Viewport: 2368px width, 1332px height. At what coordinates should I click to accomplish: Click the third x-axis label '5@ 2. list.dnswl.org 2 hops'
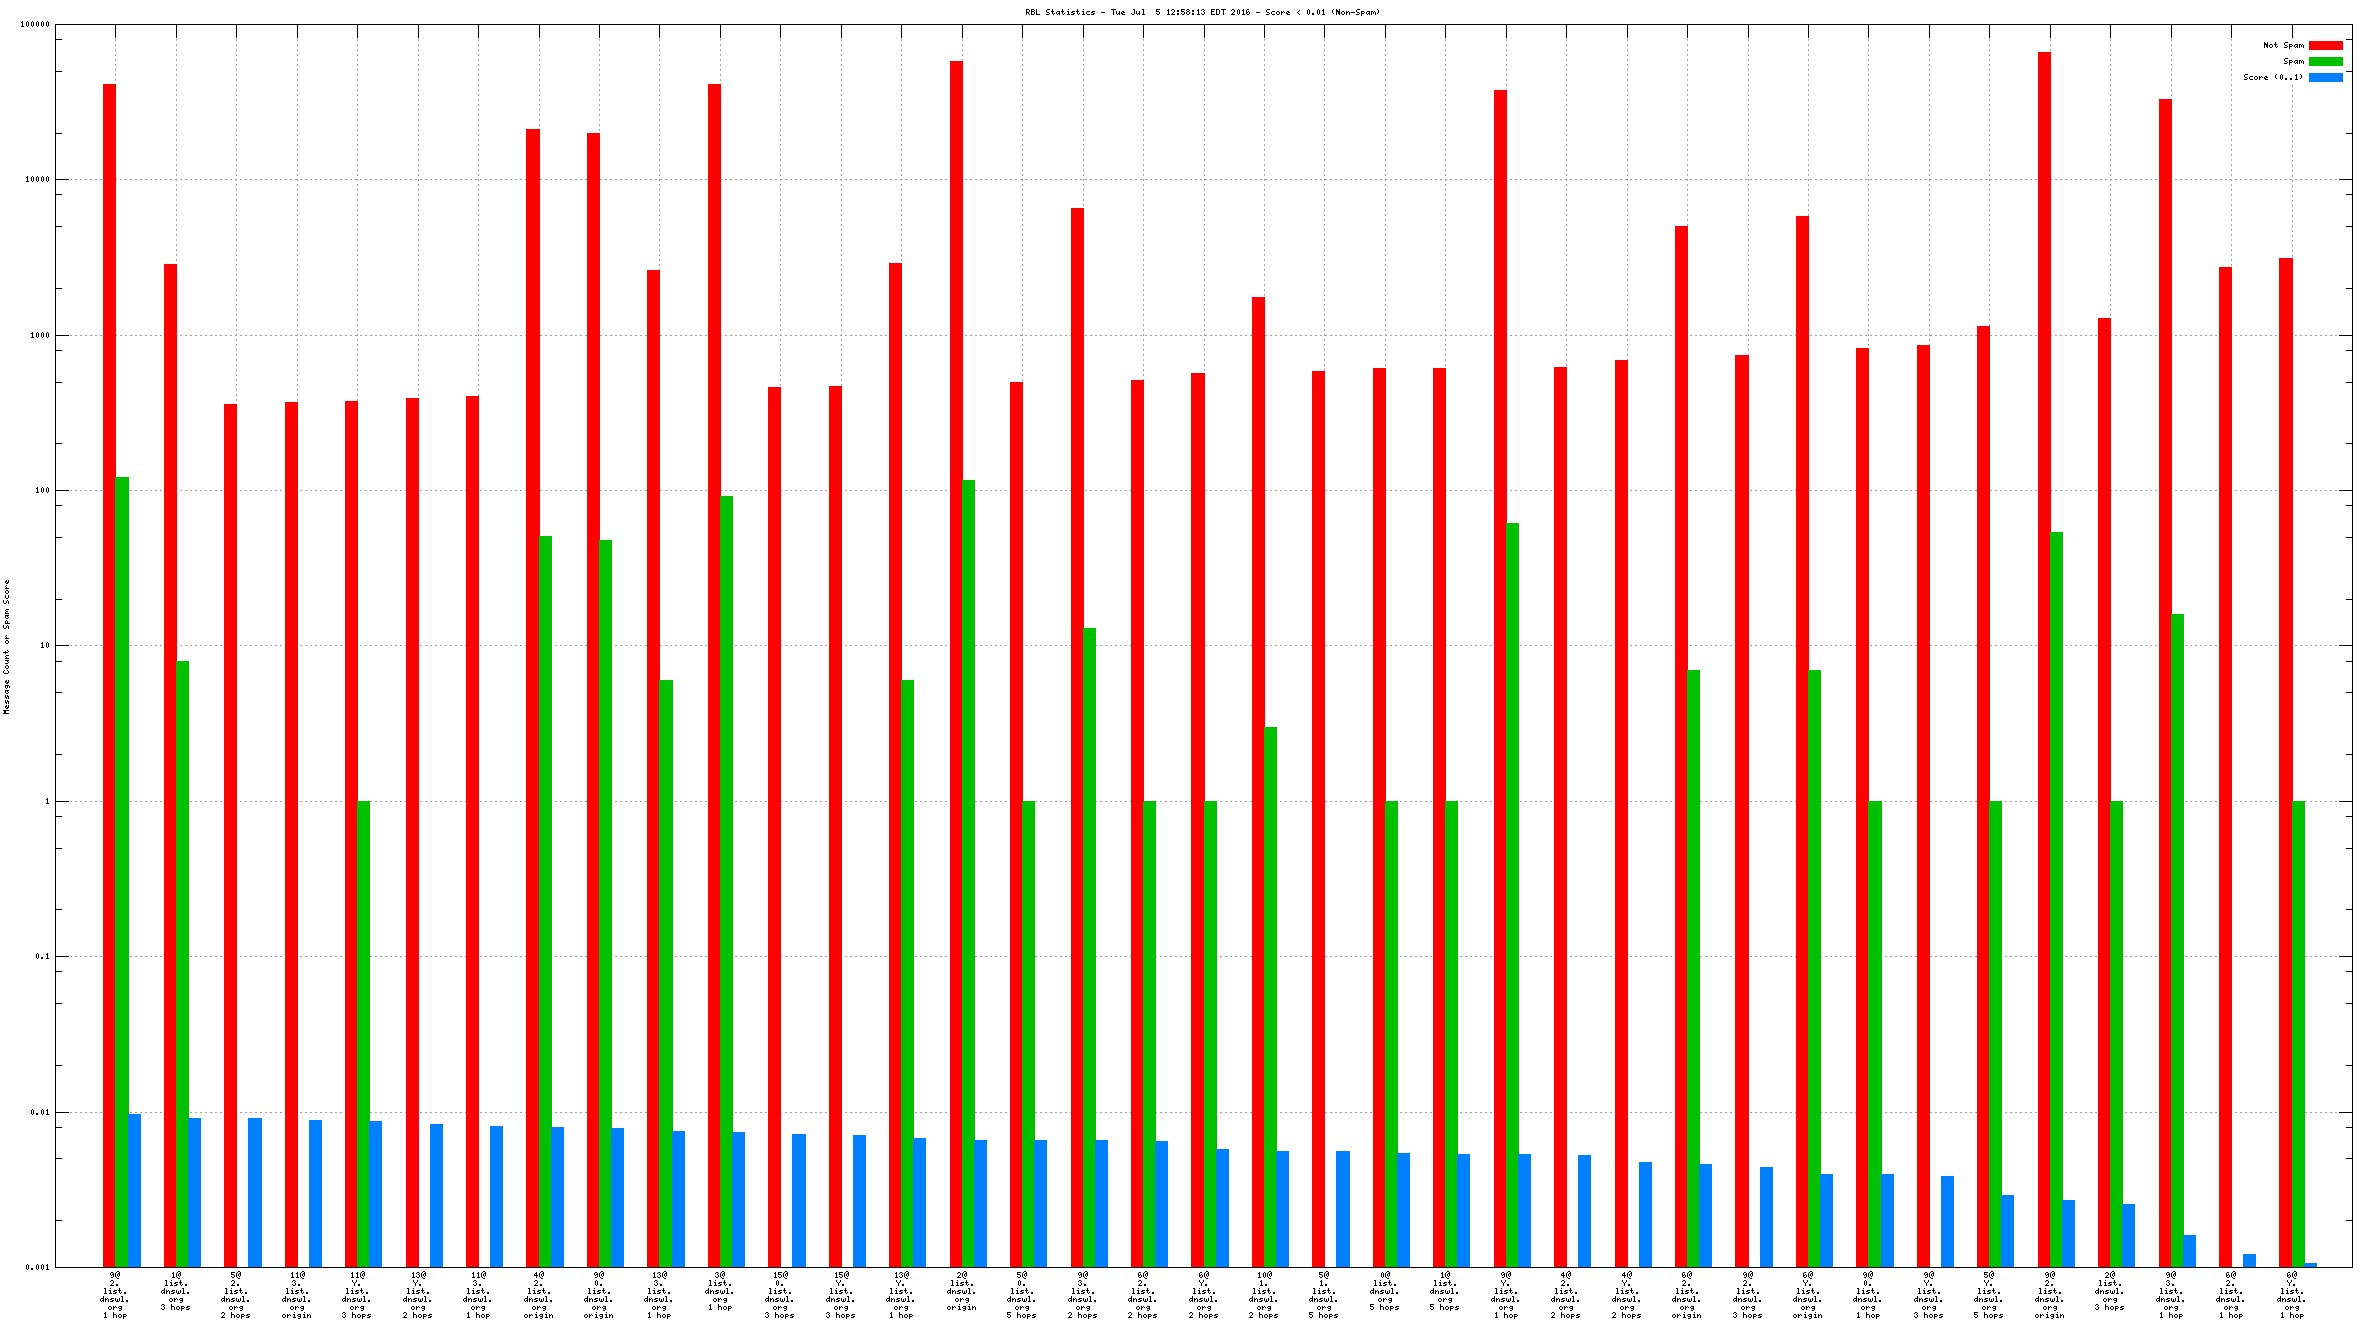(x=236, y=1295)
